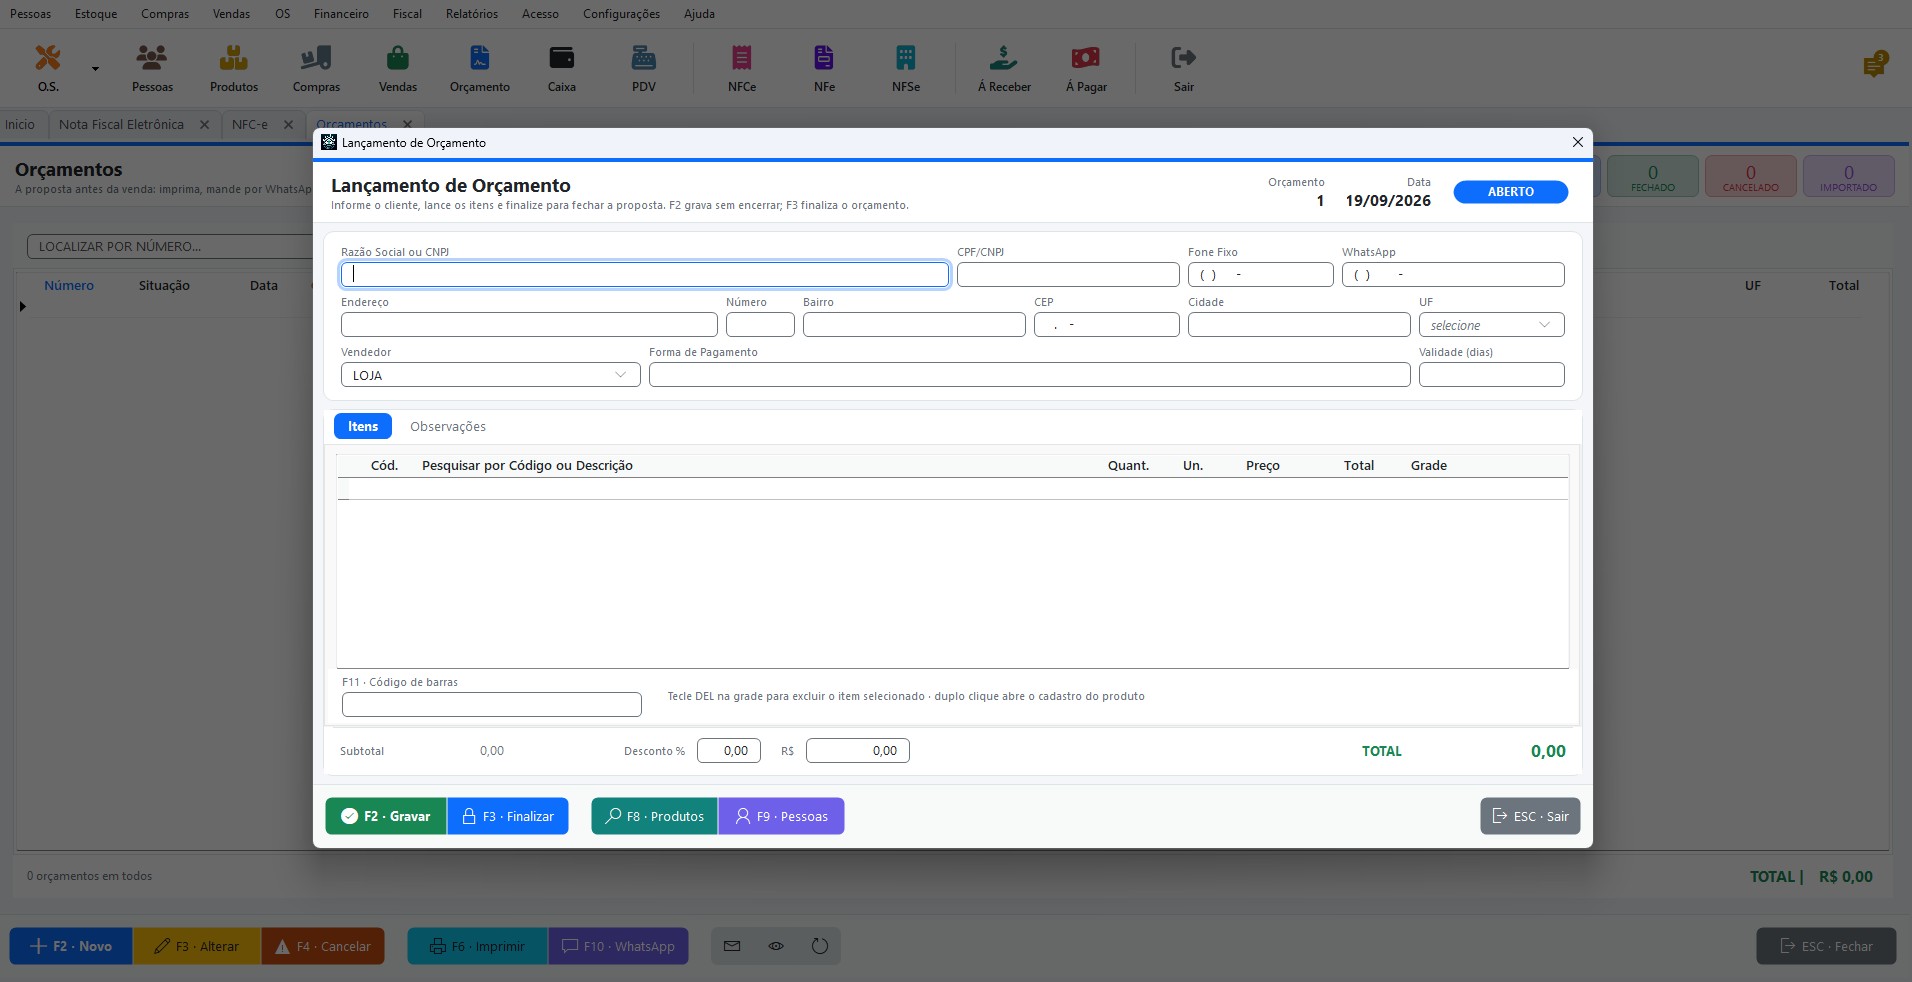The image size is (1912, 982).
Task: Click F3 · Finalizar button
Action: (x=508, y=816)
